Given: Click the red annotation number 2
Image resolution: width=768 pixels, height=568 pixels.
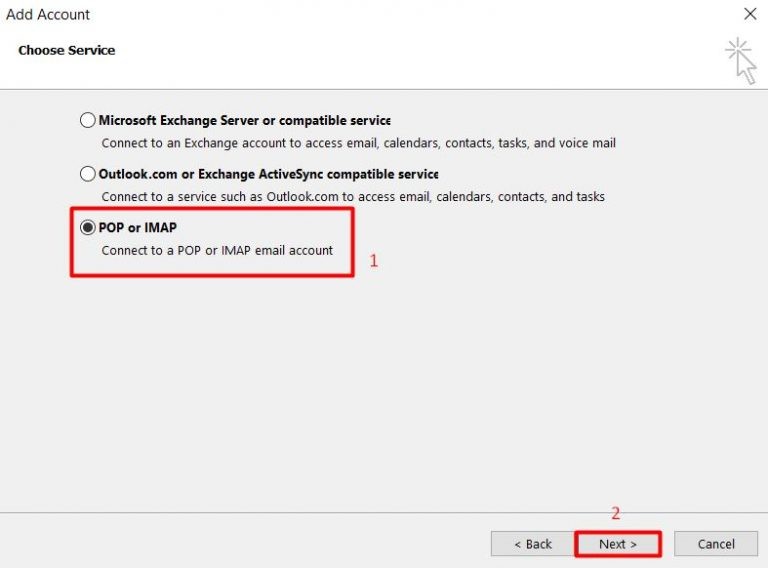Looking at the screenshot, I should pos(615,514).
